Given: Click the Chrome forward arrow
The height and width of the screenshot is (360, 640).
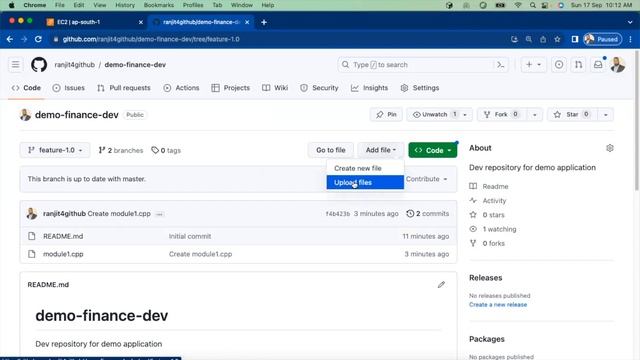Looking at the screenshot, I should [24, 39].
